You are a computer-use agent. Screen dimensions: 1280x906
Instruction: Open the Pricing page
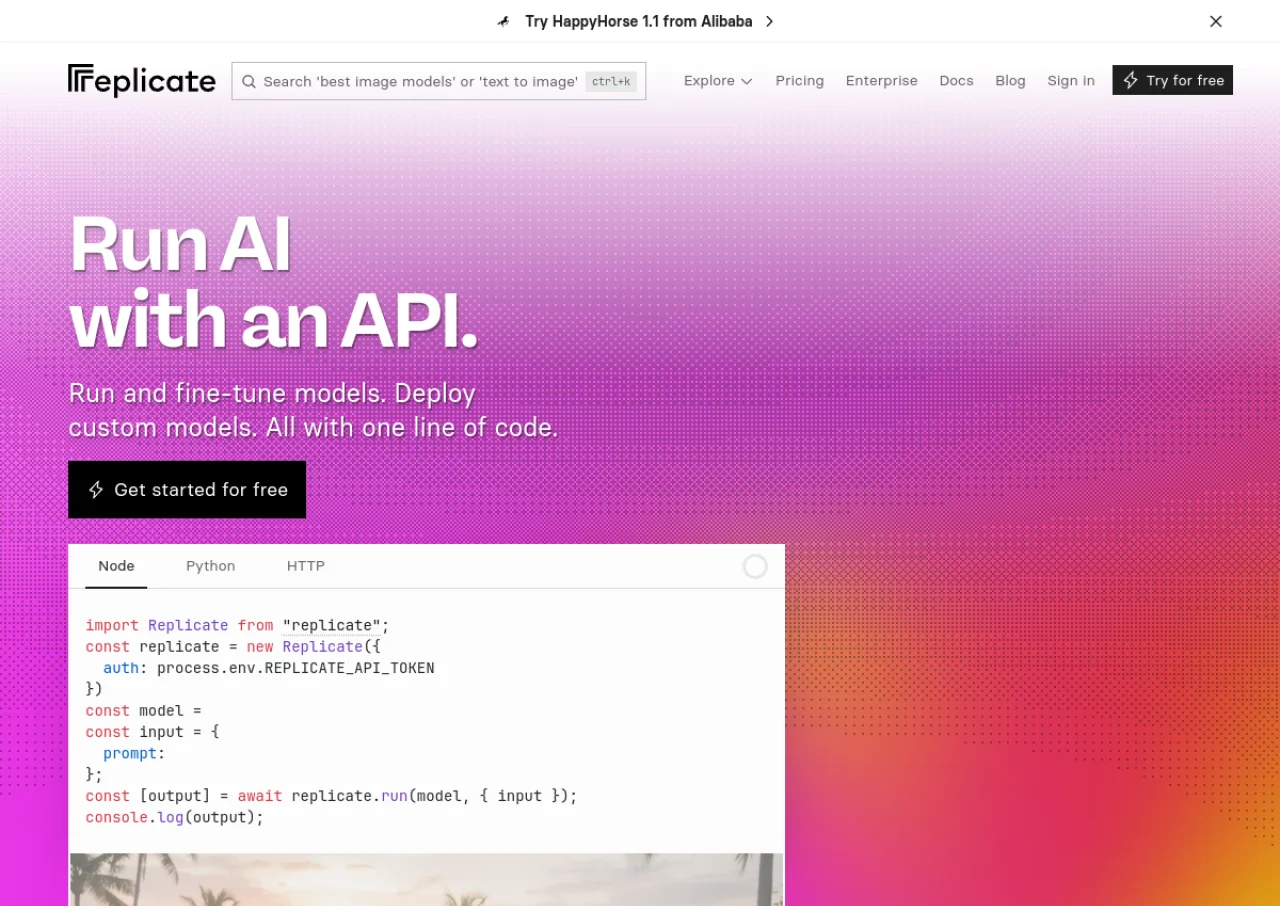[800, 81]
